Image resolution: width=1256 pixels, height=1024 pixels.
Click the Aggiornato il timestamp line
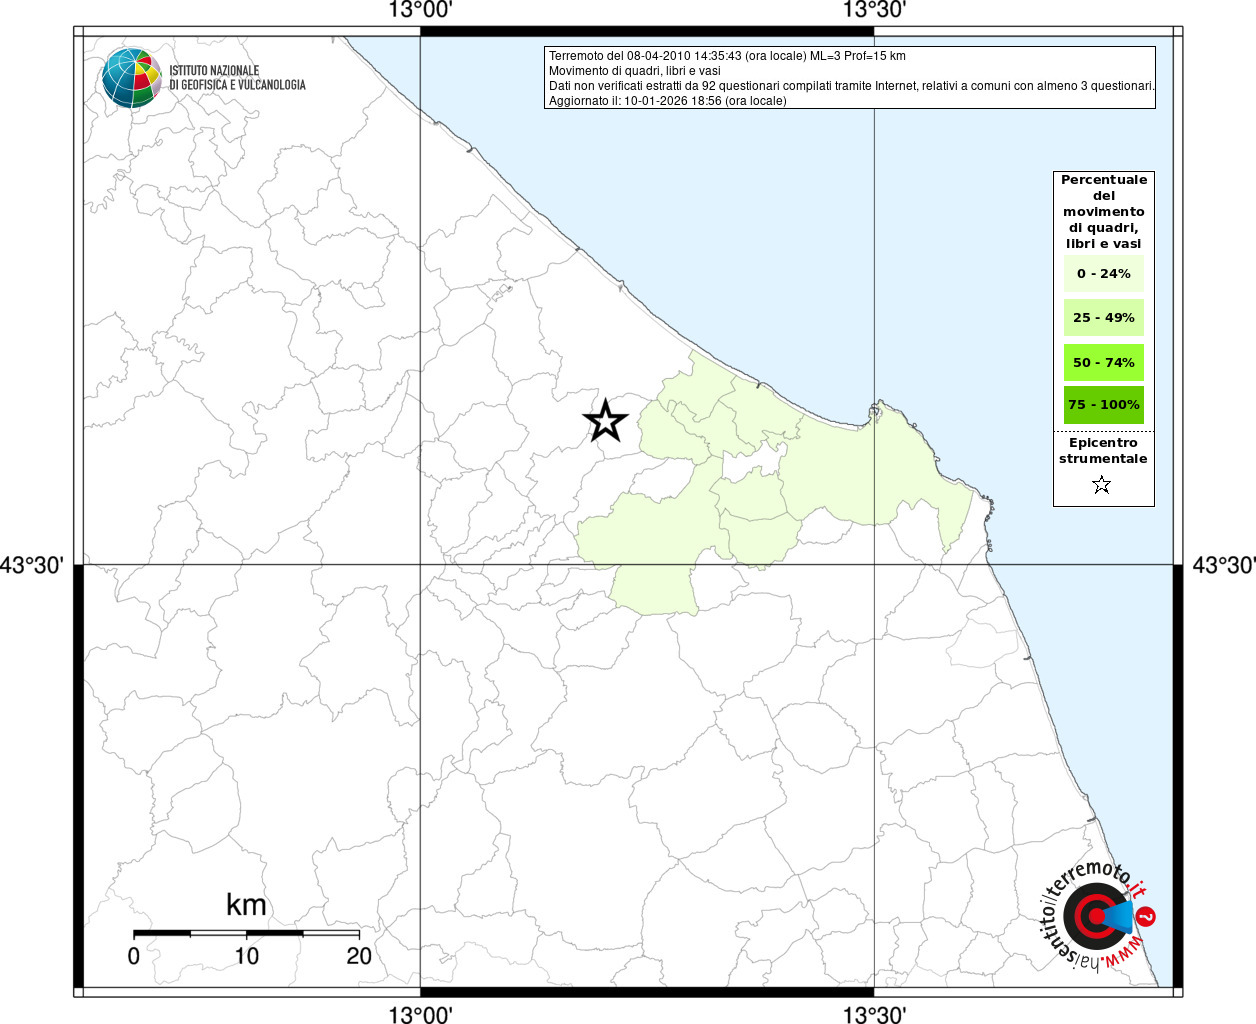(x=667, y=101)
